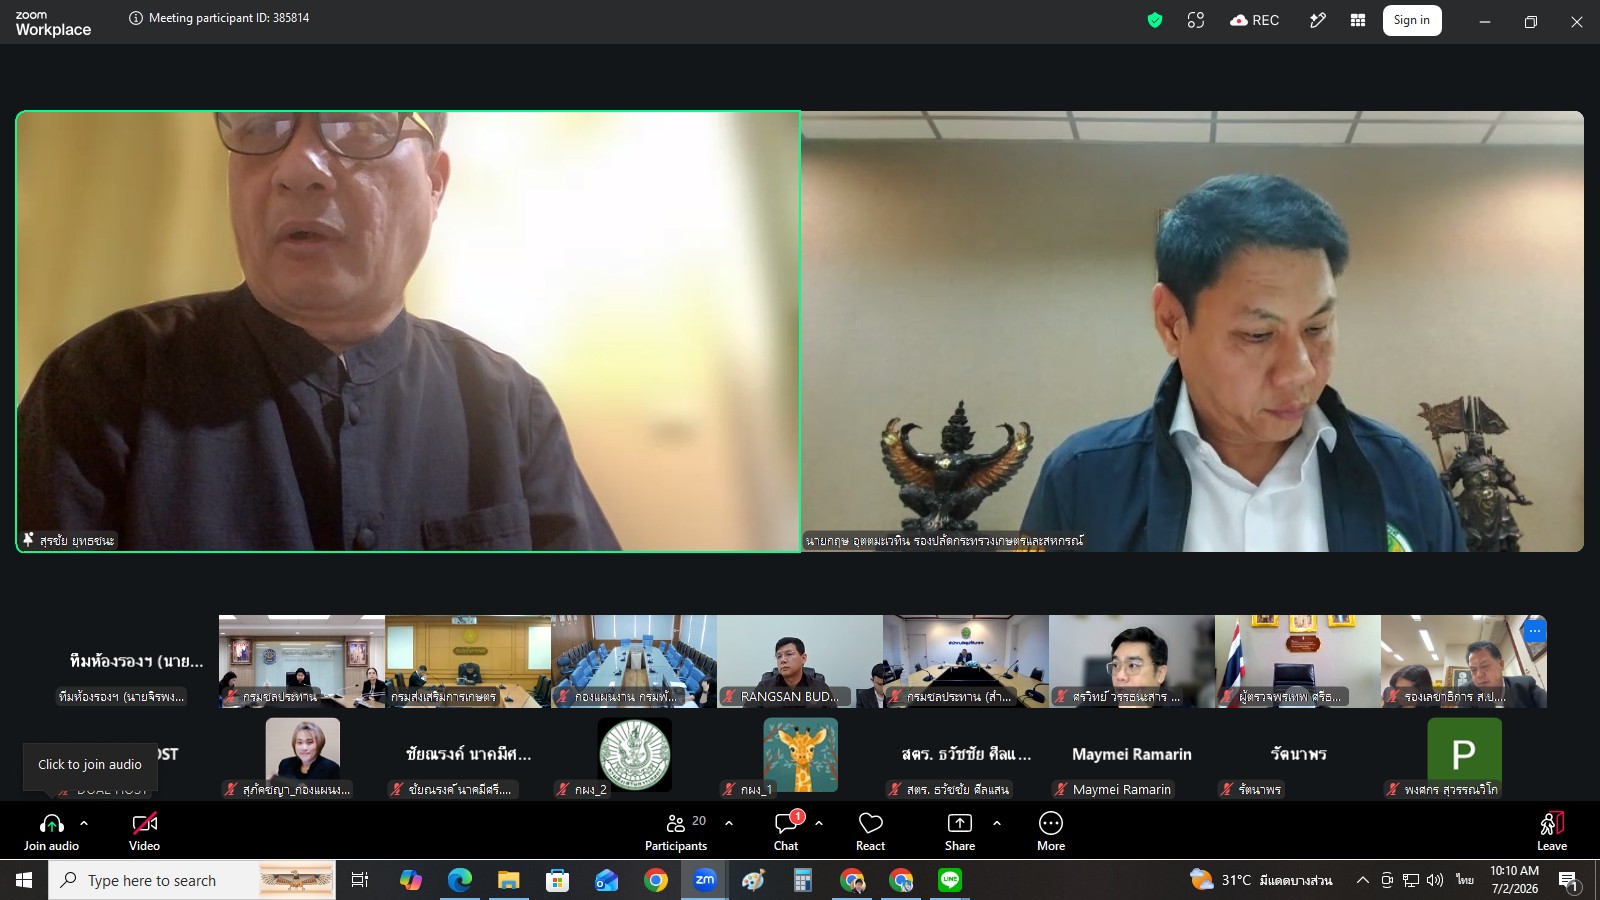
Task: Open the React heart menu
Action: (870, 831)
